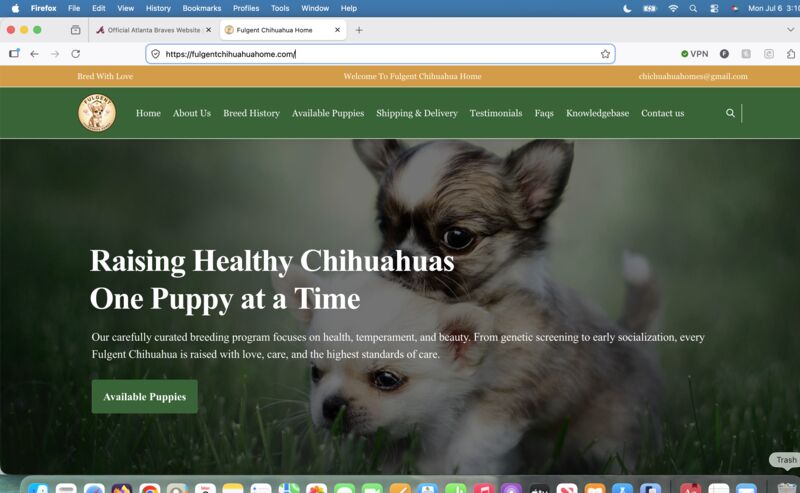Click the bookmark star icon in address bar
This screenshot has width=800, height=493.
605,54
